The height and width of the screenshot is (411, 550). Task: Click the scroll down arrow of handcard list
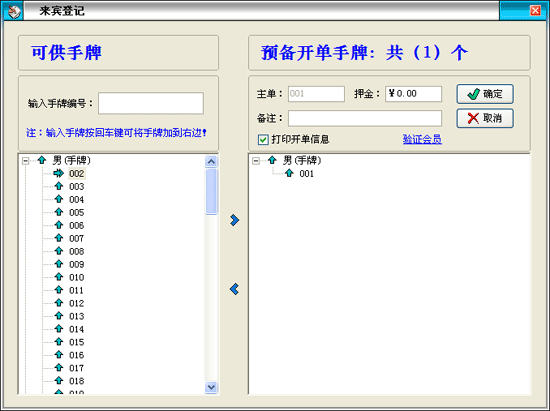[x=211, y=387]
